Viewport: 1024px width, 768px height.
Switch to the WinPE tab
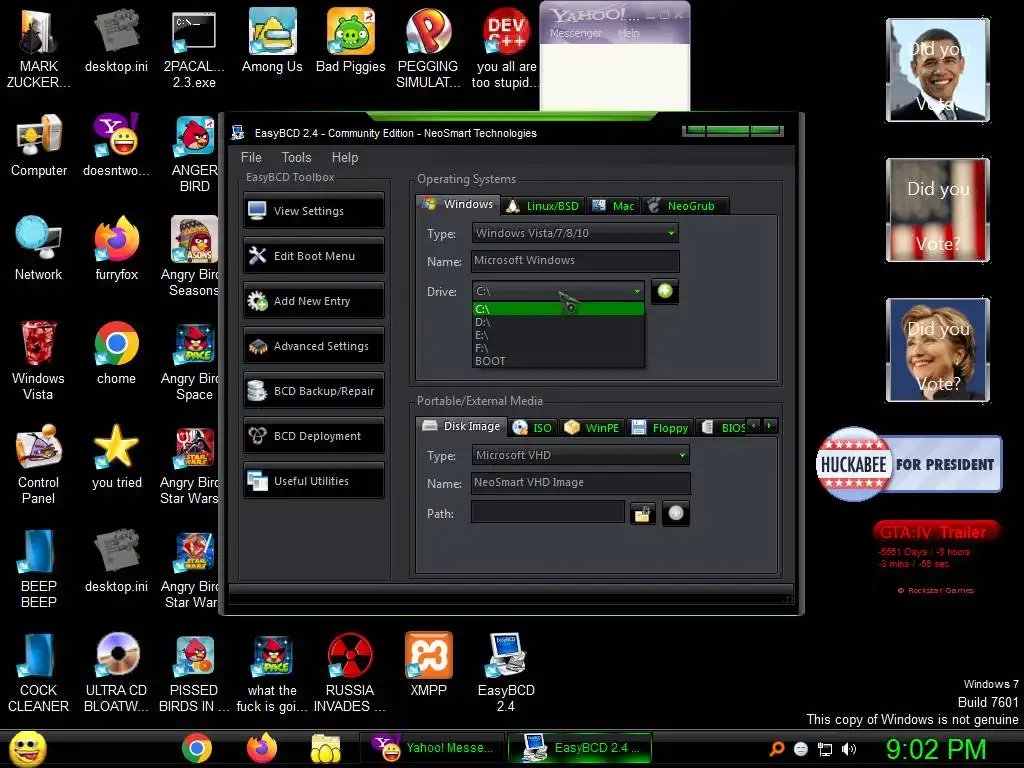coord(592,428)
